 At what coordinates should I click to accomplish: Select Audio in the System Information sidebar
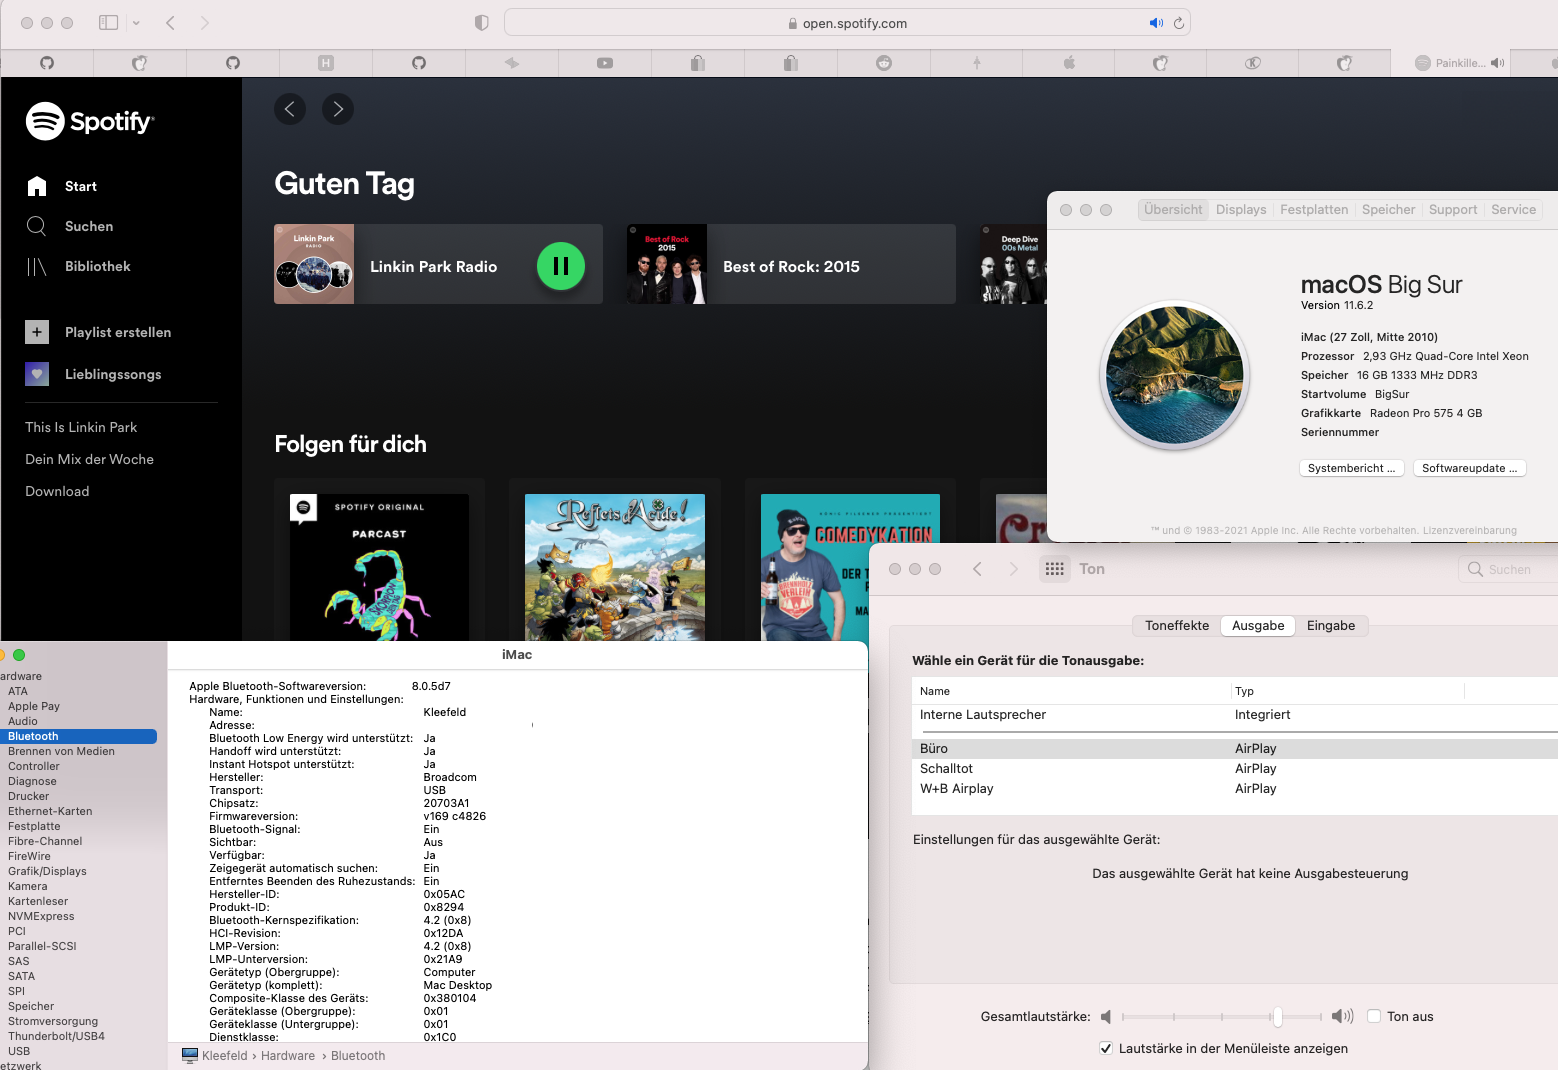pos(22,721)
